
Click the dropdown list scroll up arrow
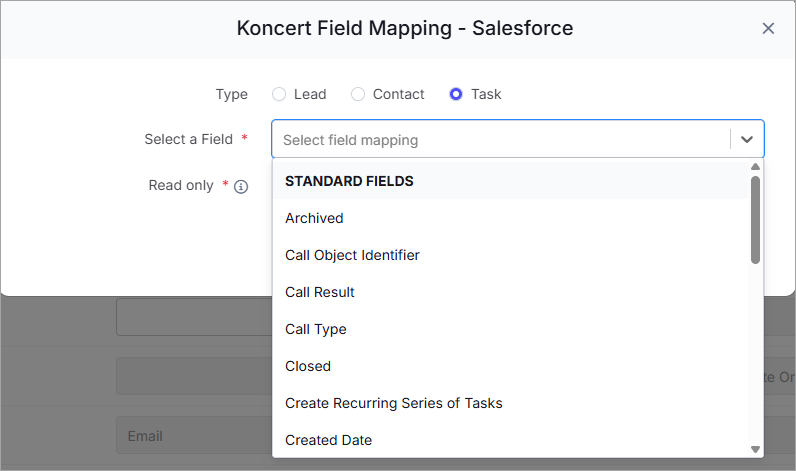coord(755,167)
